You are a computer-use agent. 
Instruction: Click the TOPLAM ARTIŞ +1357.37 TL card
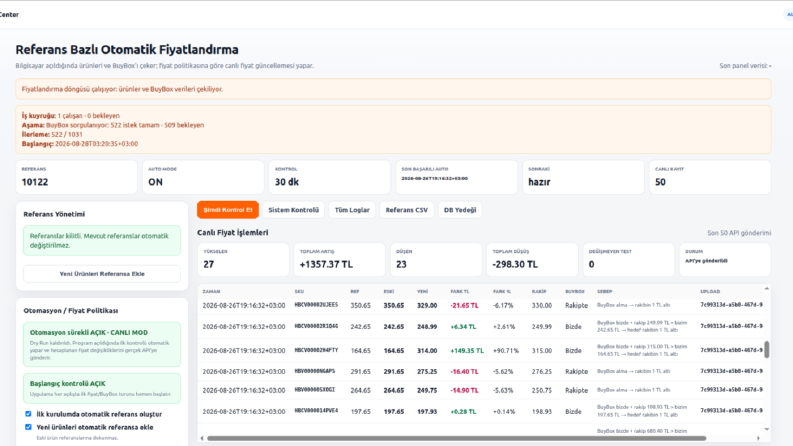pyautogui.click(x=339, y=259)
